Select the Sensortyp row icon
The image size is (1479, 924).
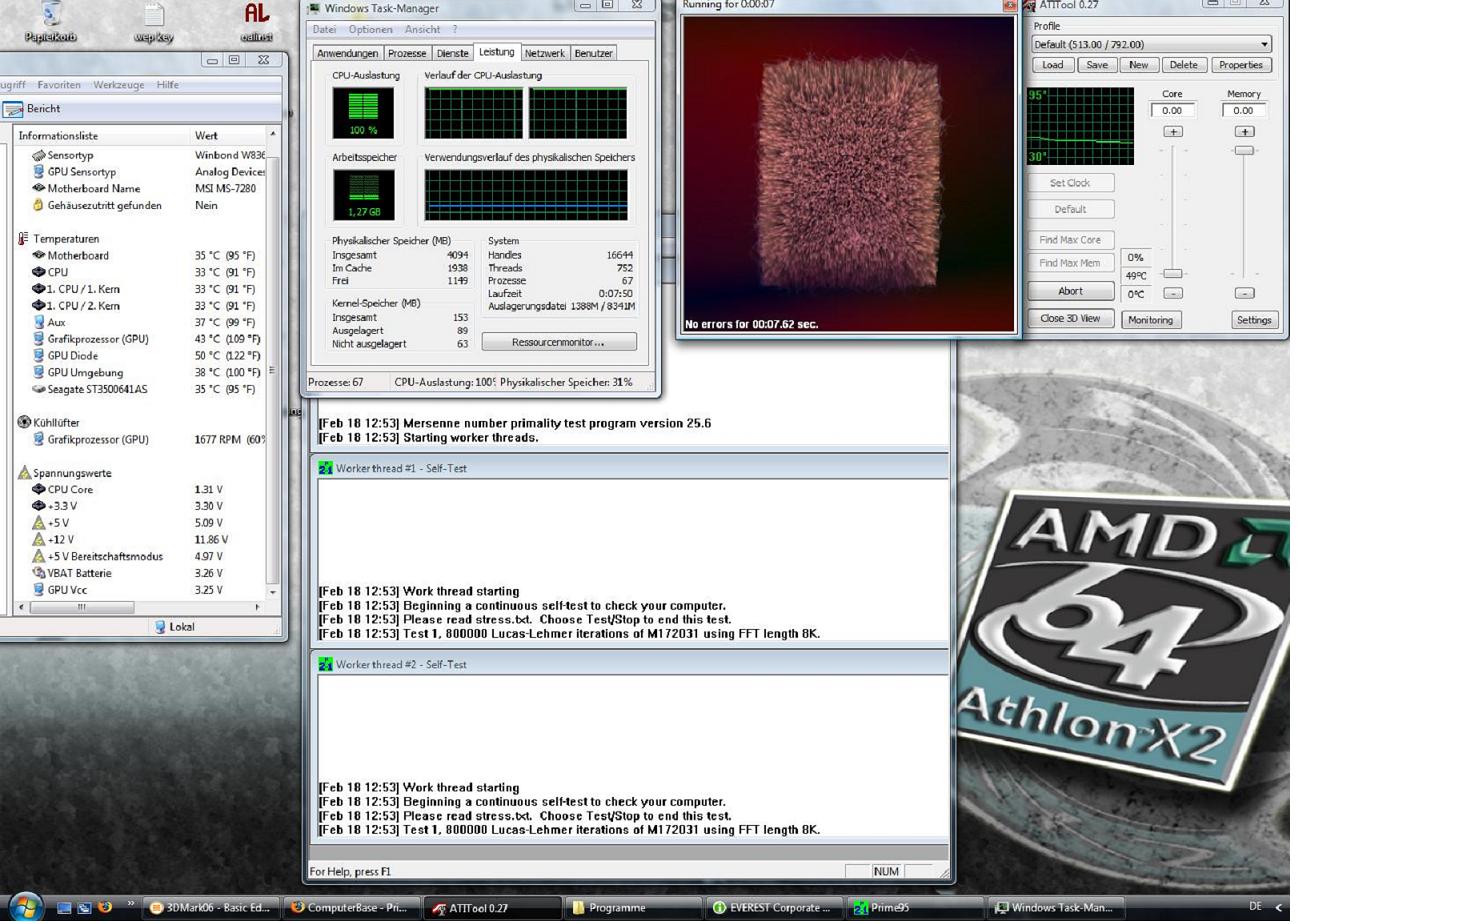tap(38, 155)
